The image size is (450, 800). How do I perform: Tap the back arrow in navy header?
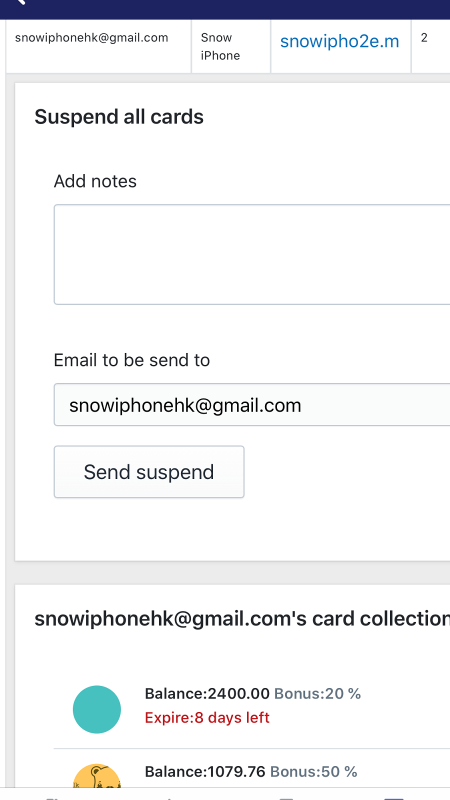[20, 2]
